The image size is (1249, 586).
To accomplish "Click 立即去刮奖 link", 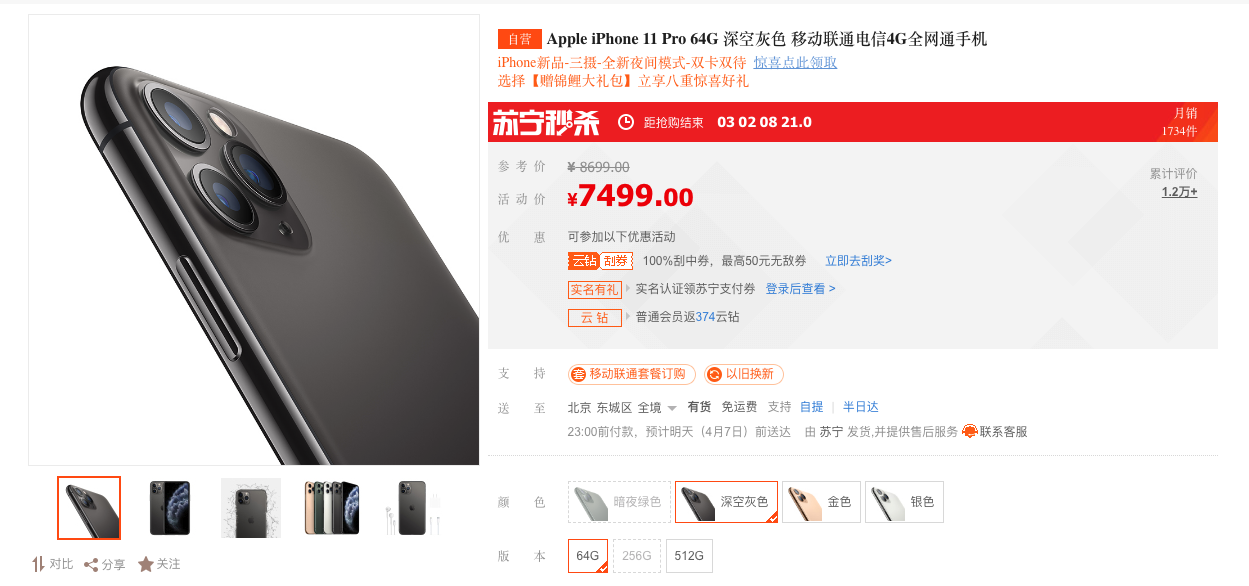I will point(858,261).
